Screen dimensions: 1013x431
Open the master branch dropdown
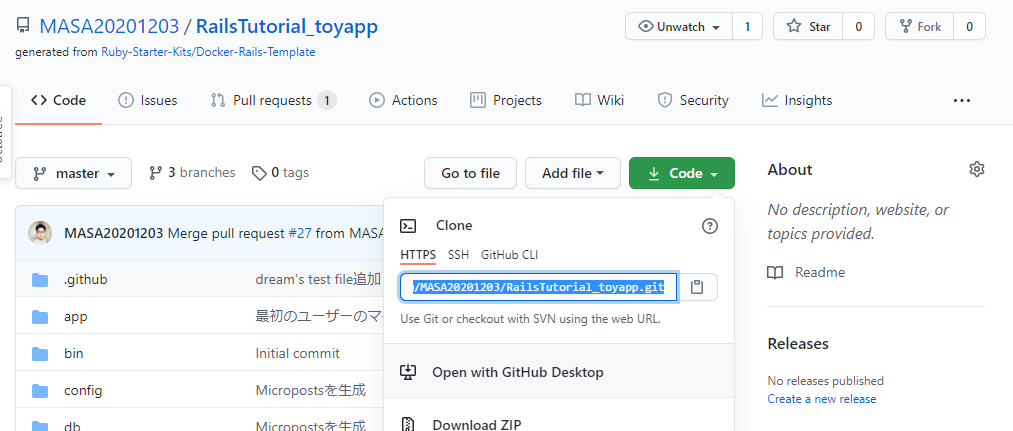click(x=74, y=173)
